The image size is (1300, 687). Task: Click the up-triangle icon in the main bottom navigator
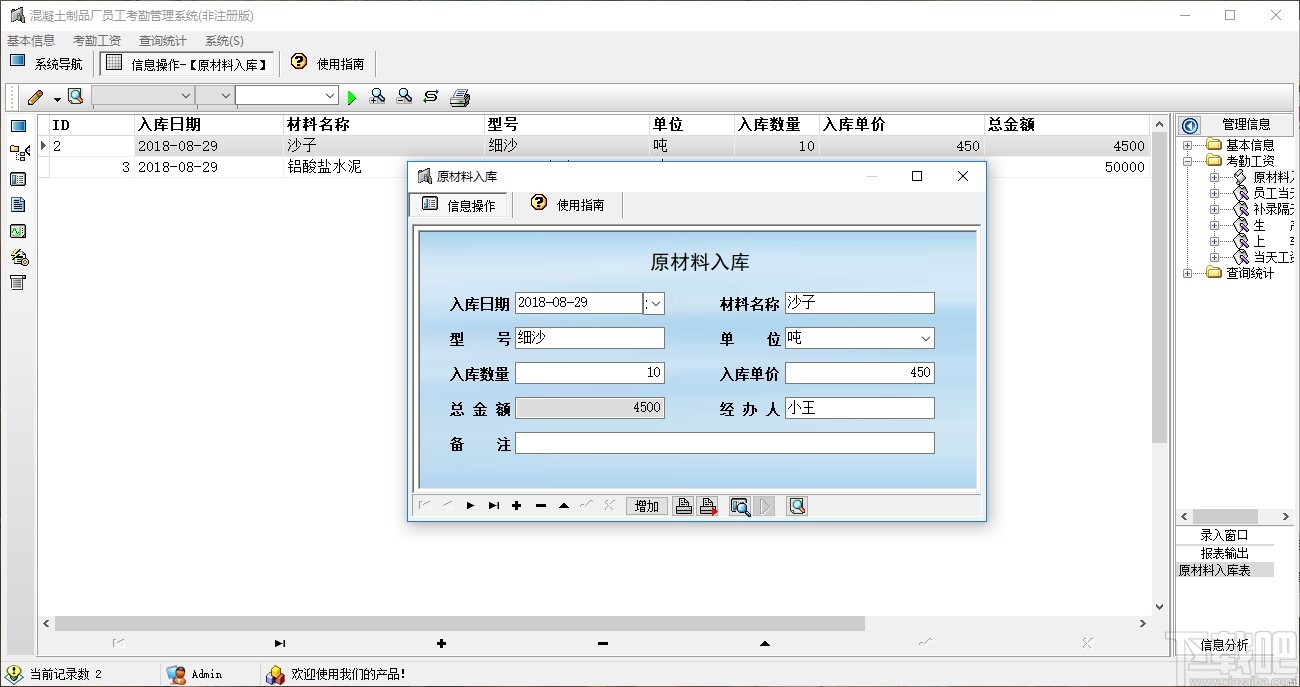(765, 643)
